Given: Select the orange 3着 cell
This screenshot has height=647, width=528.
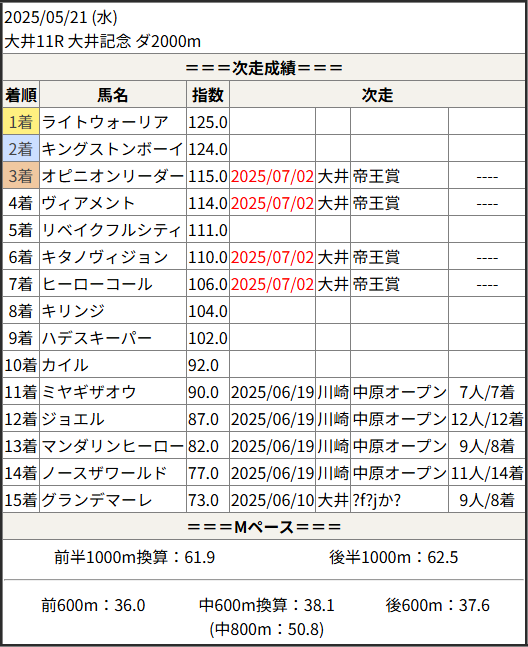Looking at the screenshot, I should (x=21, y=176).
